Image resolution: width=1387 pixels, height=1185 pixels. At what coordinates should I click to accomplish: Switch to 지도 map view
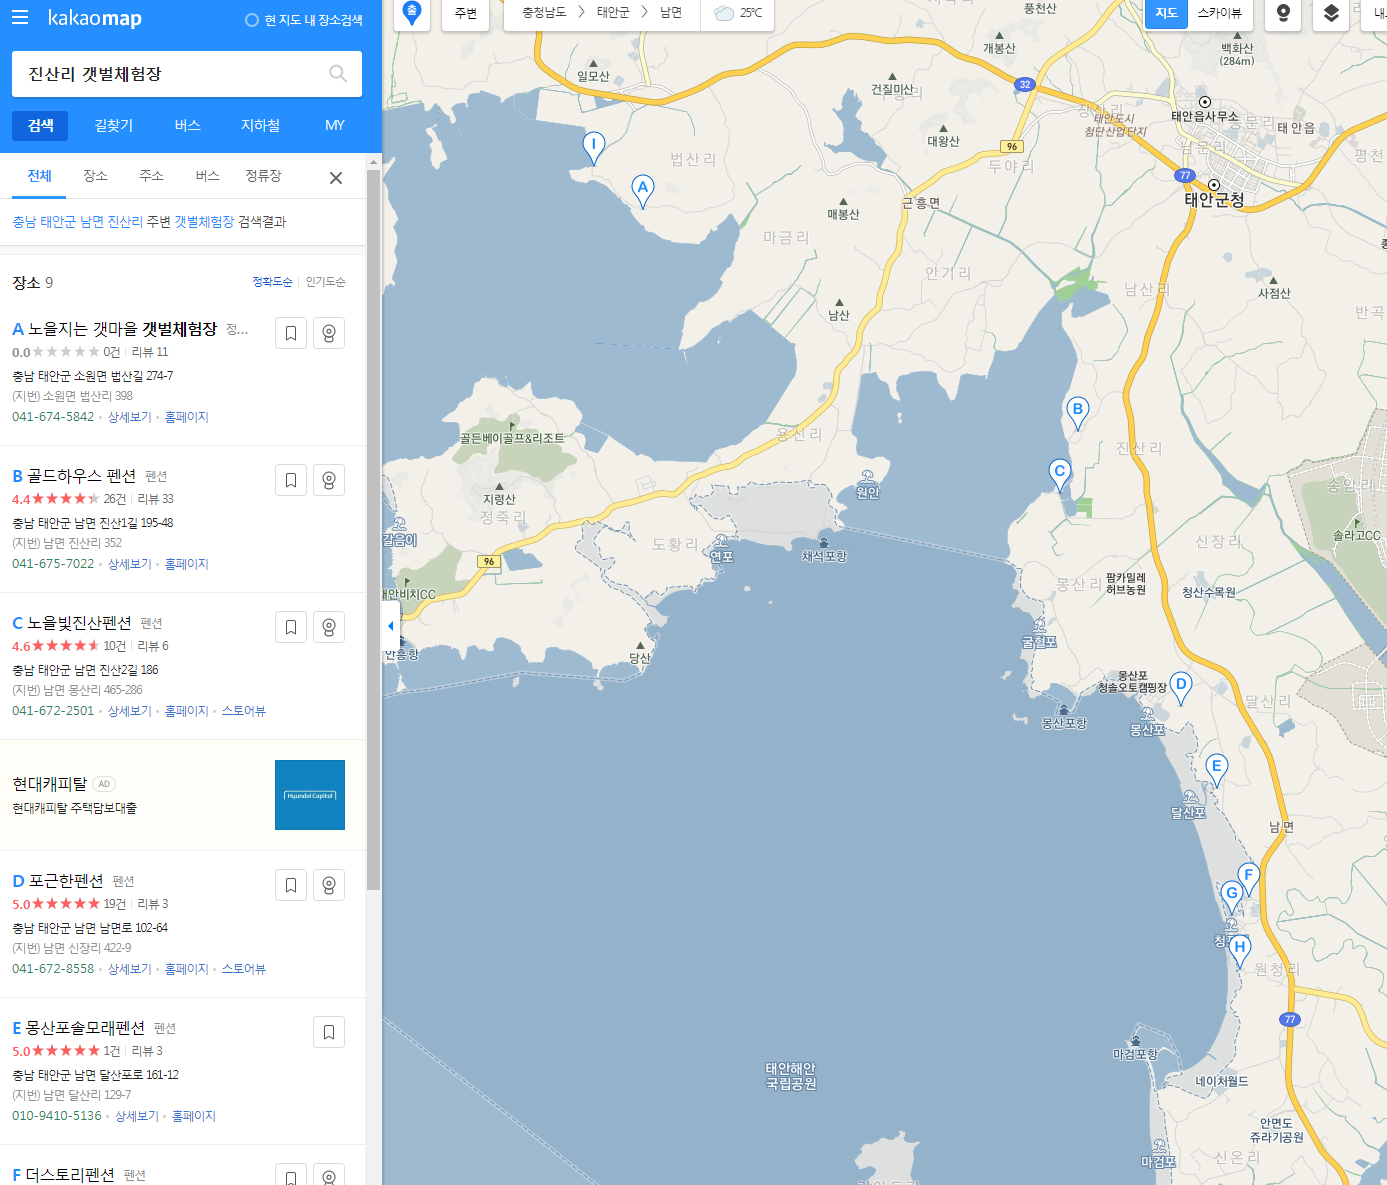pyautogui.click(x=1166, y=13)
